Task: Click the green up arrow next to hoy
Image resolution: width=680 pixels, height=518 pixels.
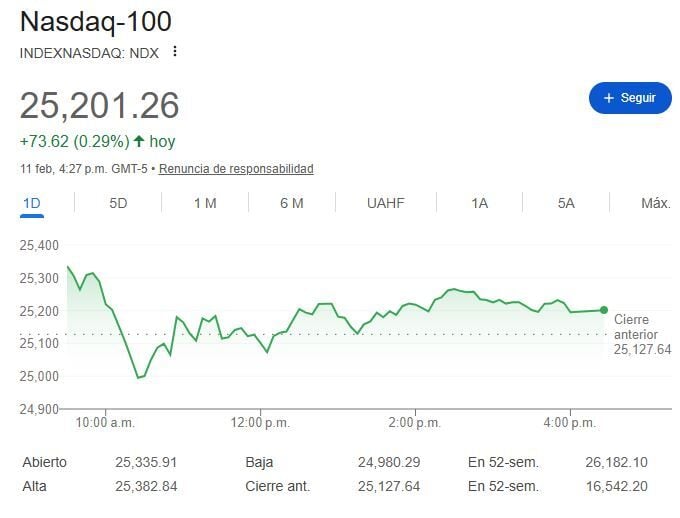Action: (x=139, y=141)
